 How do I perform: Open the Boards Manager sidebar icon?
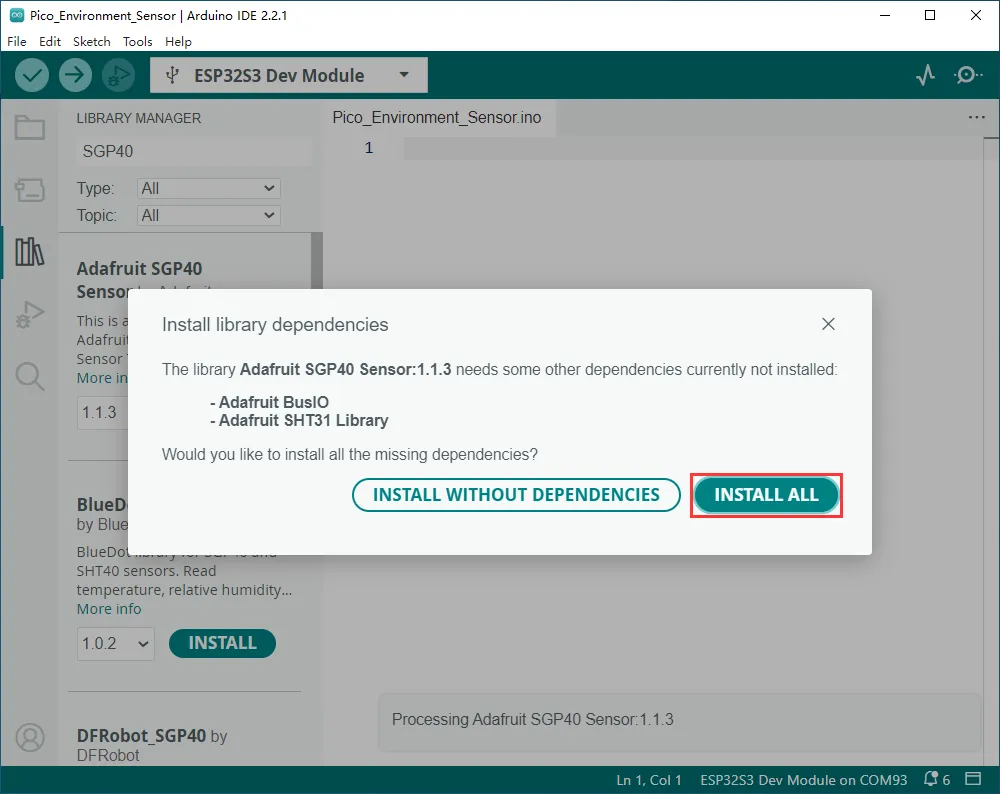point(30,189)
